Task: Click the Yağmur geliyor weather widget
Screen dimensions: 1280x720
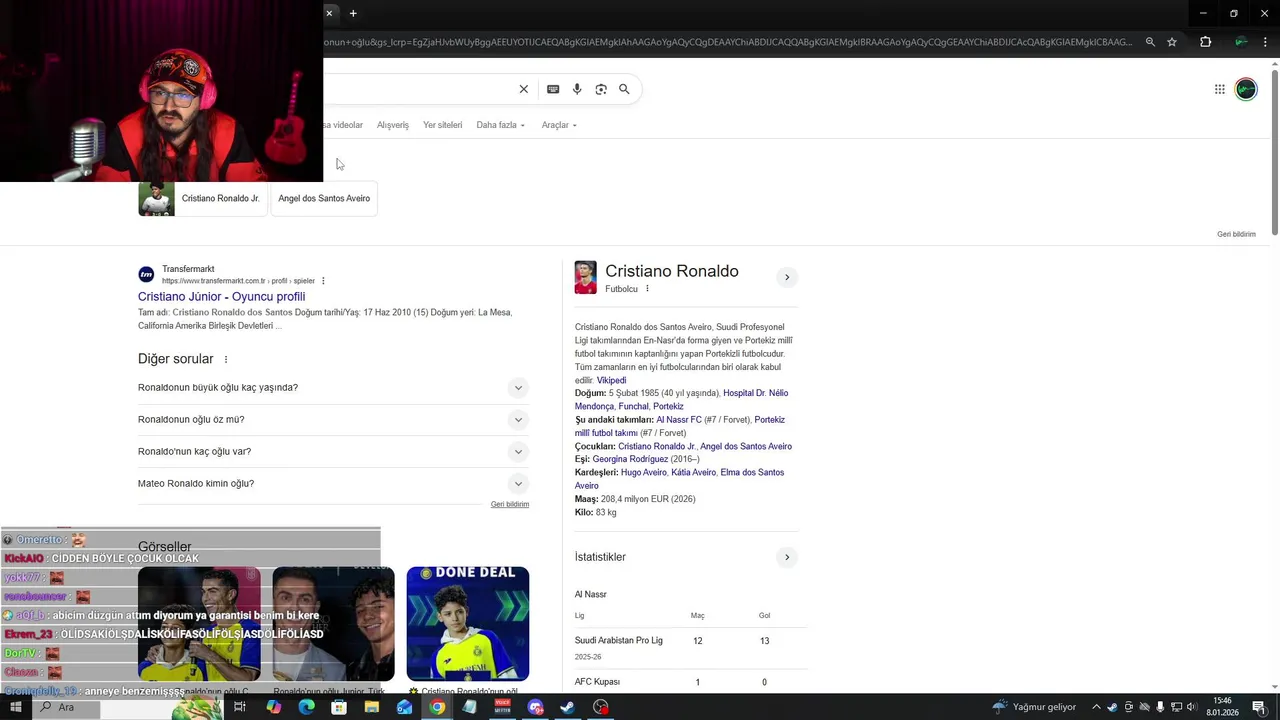Action: (x=1034, y=707)
